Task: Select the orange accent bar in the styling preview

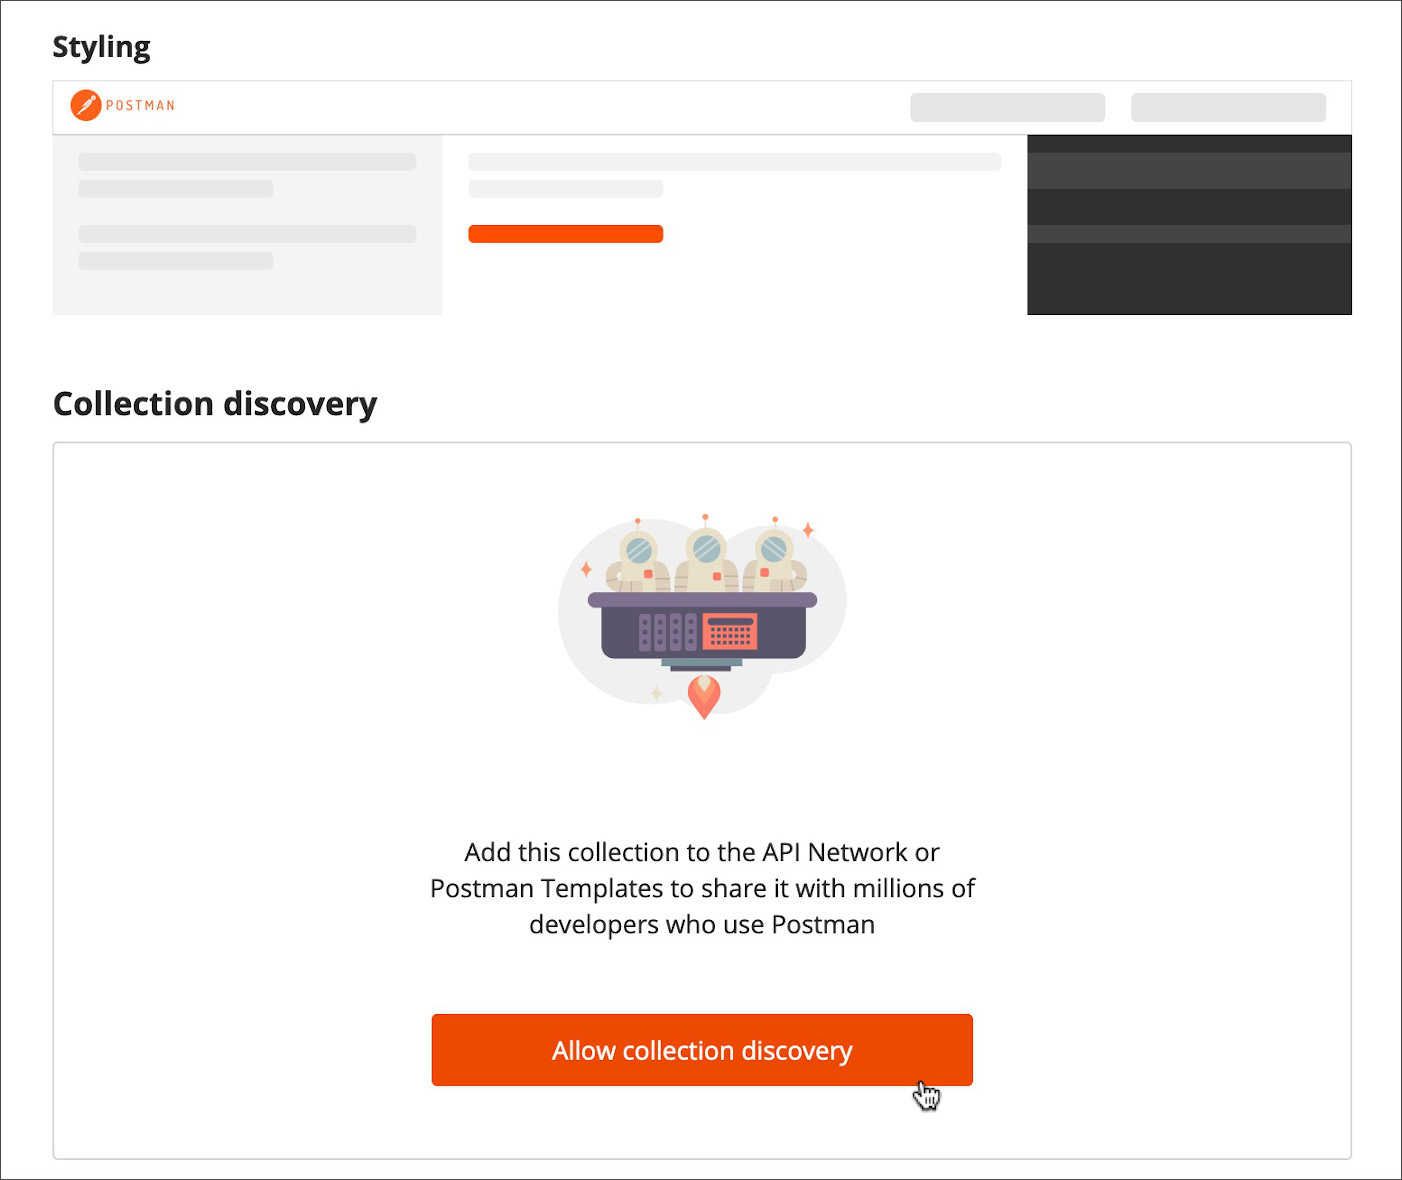Action: pos(566,234)
